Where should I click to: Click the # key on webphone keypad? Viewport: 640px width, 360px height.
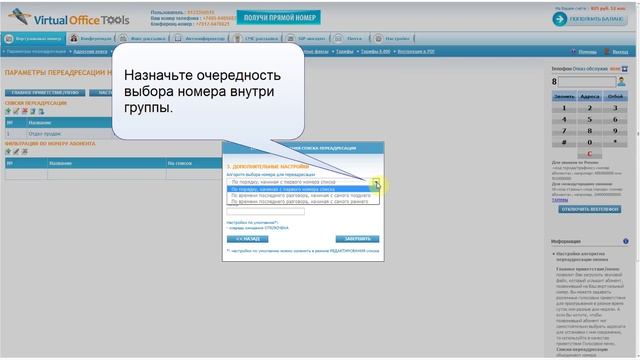(x=564, y=142)
